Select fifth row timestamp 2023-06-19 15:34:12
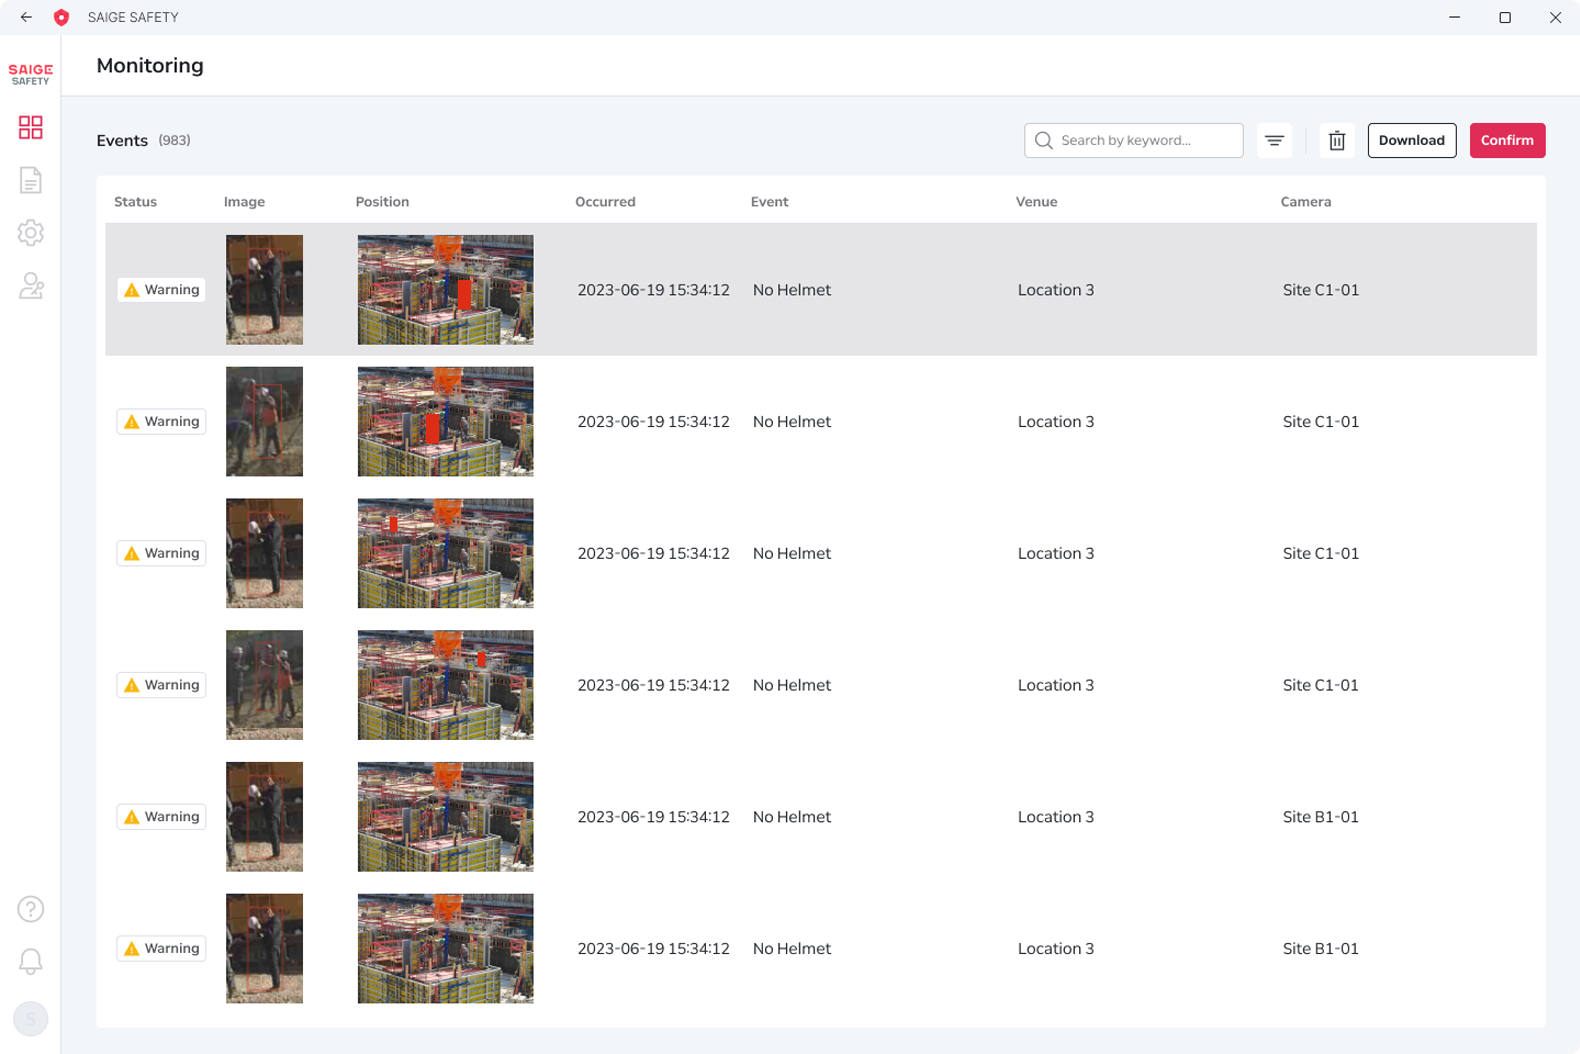 click(x=653, y=817)
